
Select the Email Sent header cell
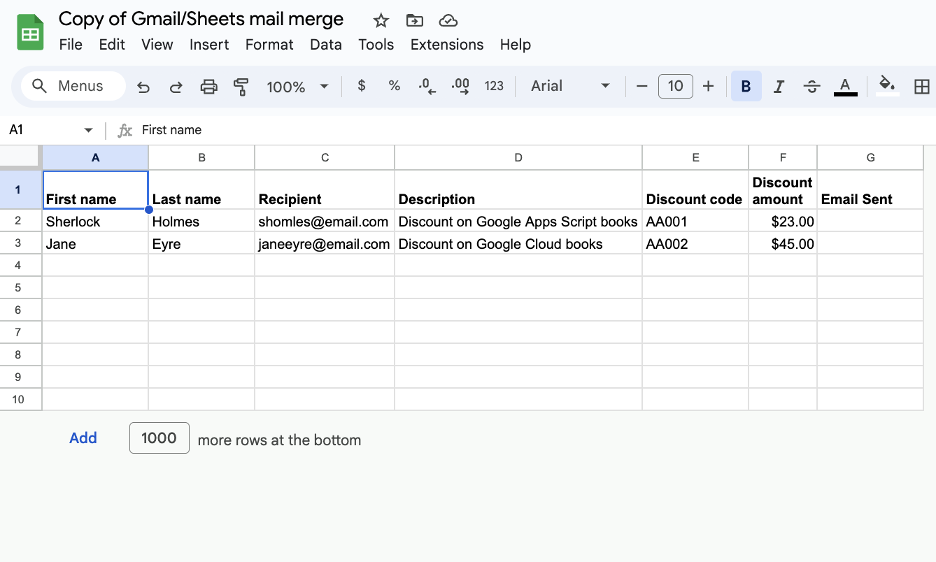tap(870, 190)
